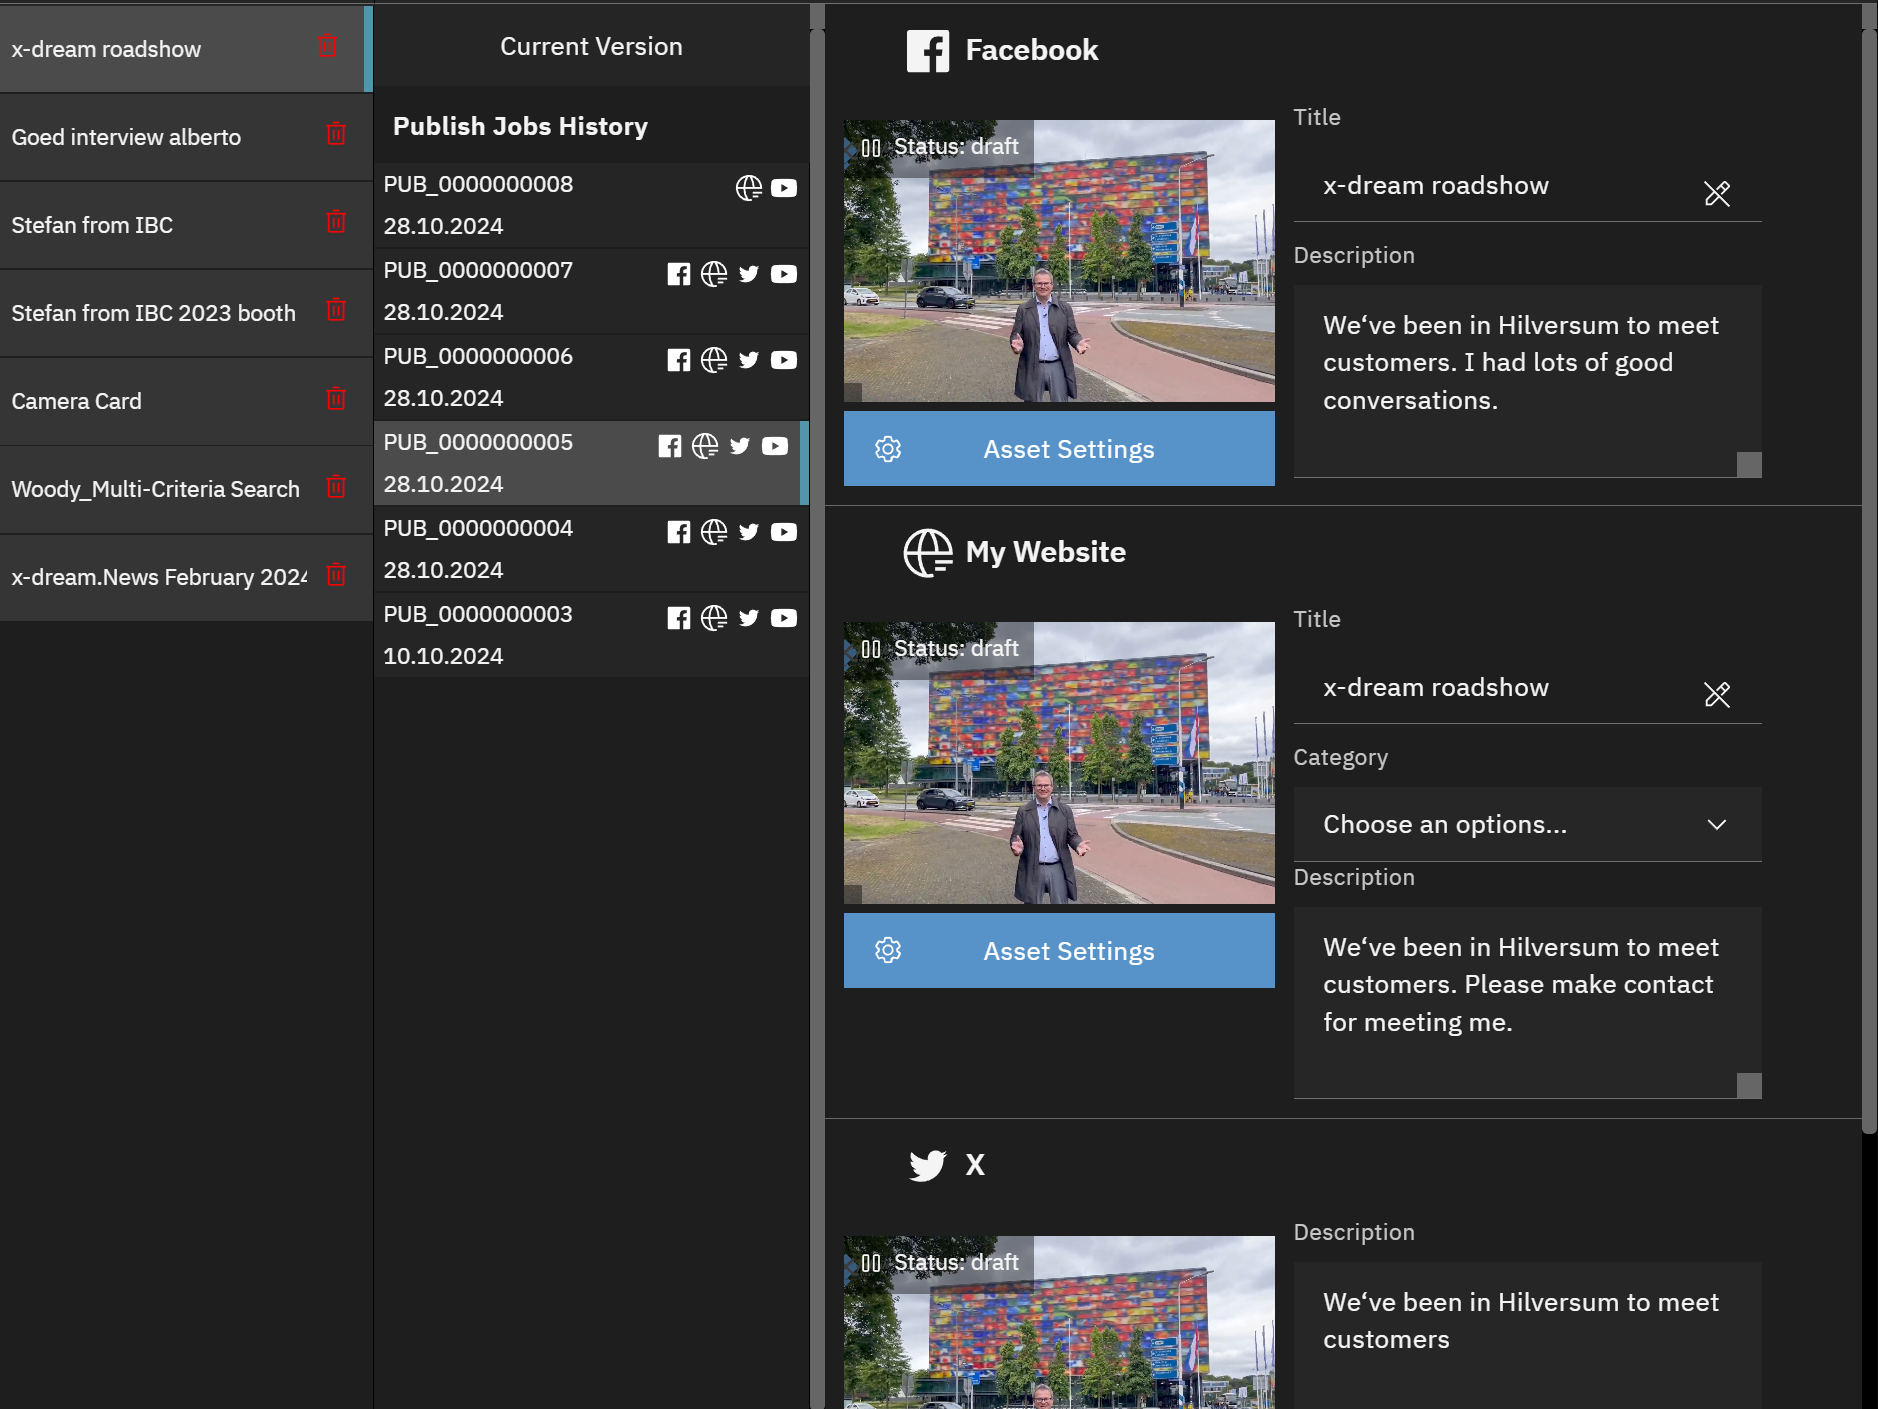This screenshot has height=1409, width=1878.
Task: Click Twitter icon on PUB_0000000003
Action: point(749,618)
